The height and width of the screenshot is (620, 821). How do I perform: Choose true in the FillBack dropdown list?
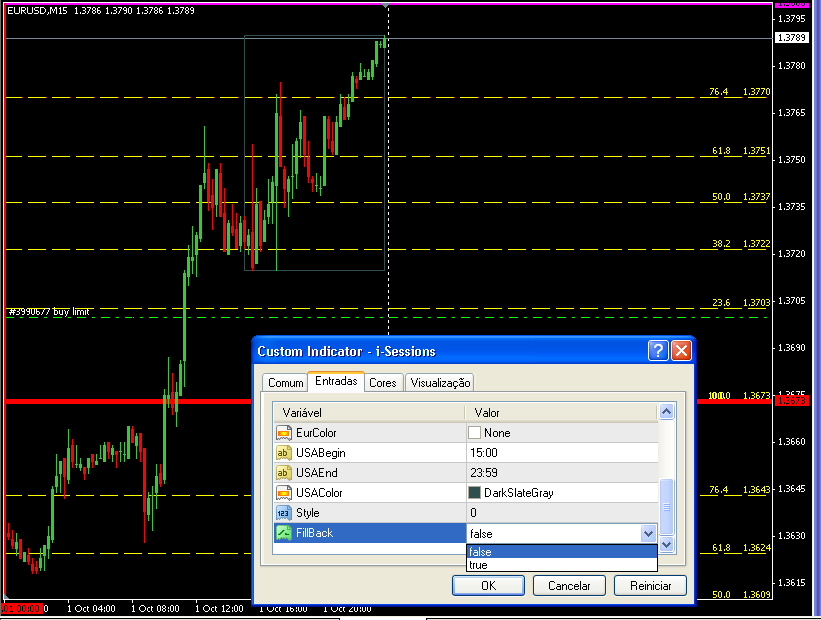561,564
